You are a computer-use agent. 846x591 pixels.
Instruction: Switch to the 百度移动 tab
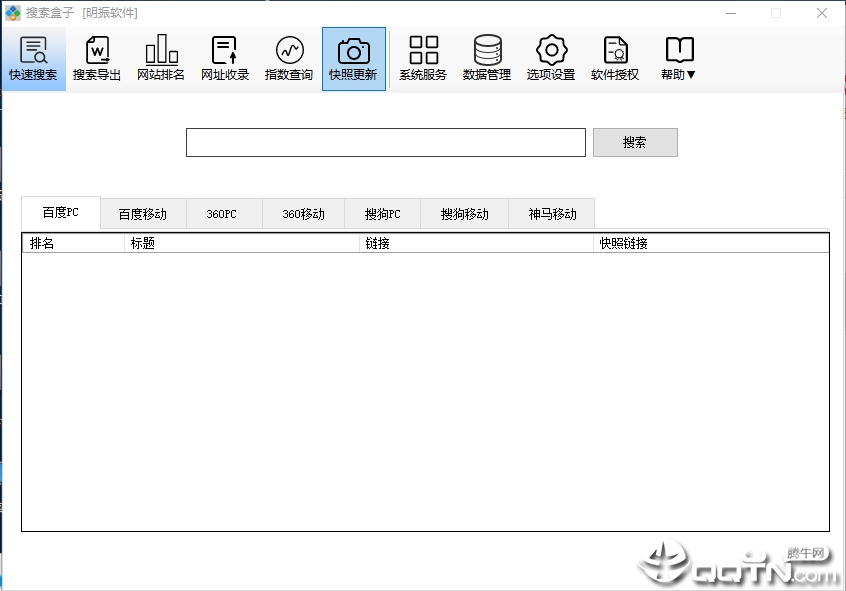click(x=143, y=214)
